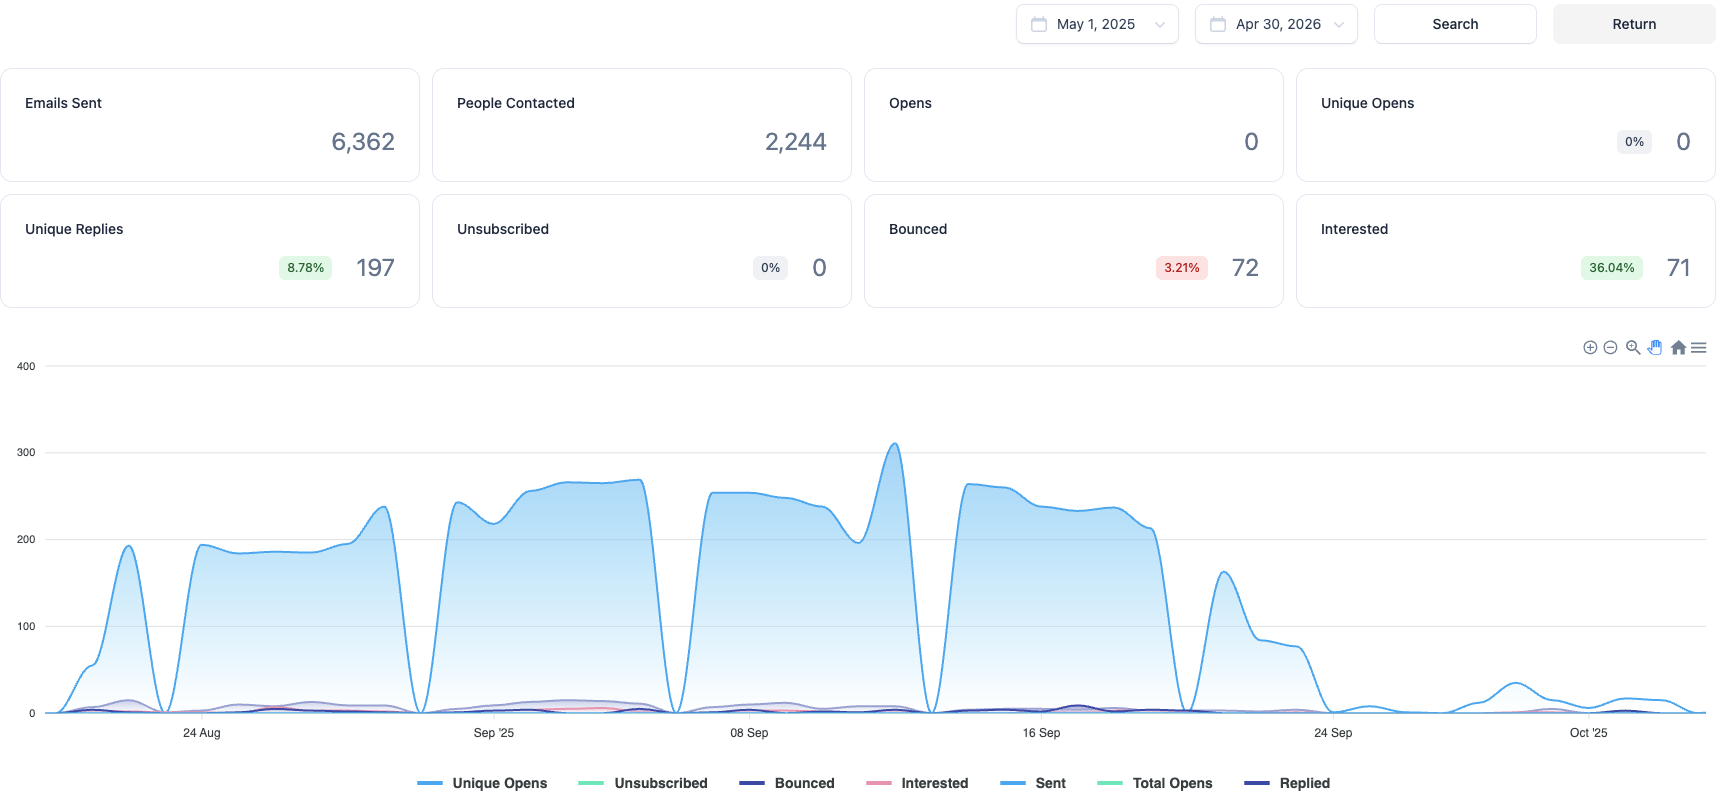Click the Opens card title
1726x796 pixels.
[x=910, y=103]
